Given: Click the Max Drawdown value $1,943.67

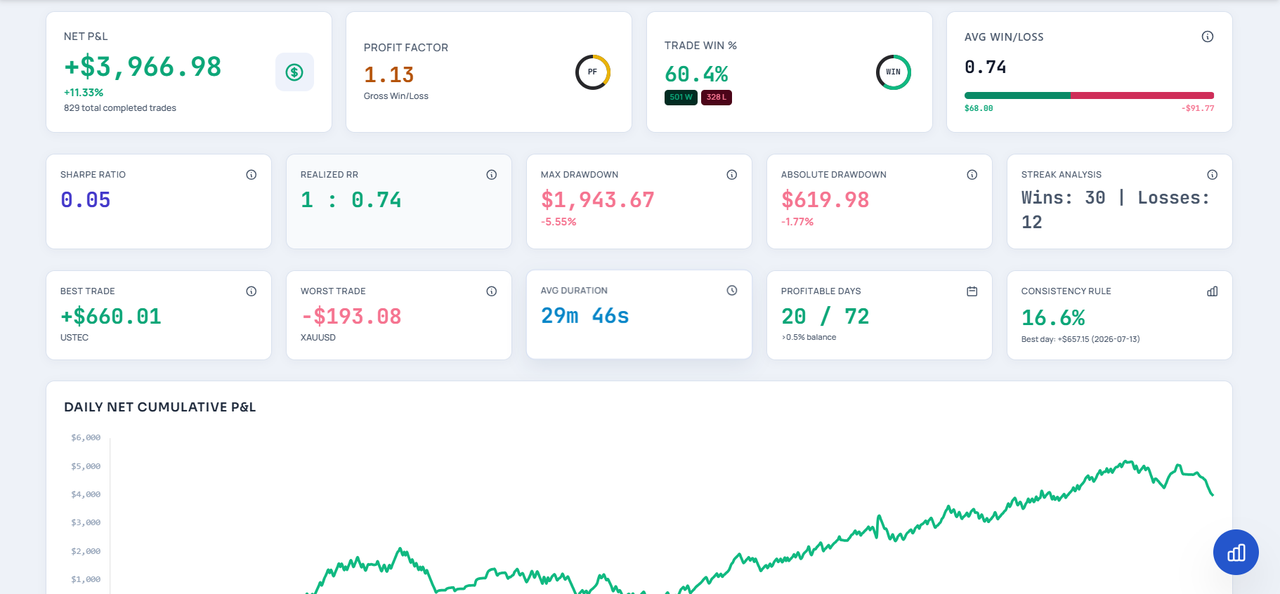Looking at the screenshot, I should [598, 200].
